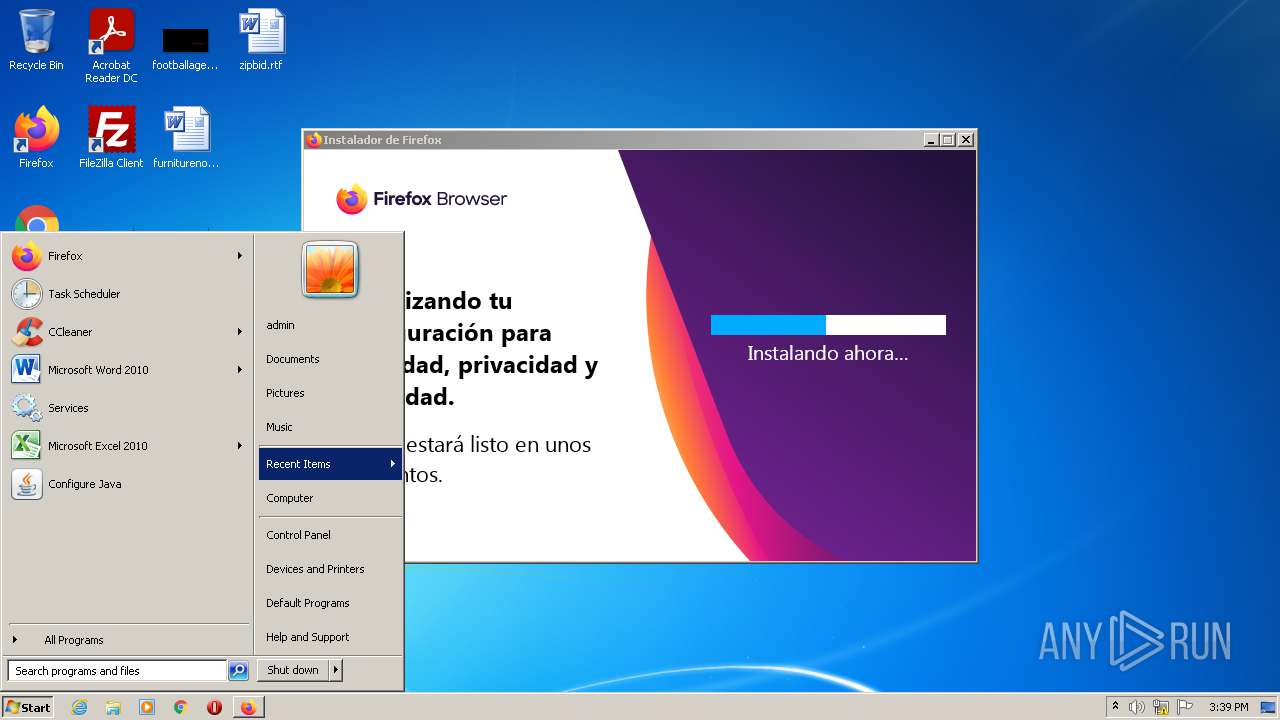
Task: Launch Windows Media Player from taskbar
Action: pyautogui.click(x=147, y=707)
